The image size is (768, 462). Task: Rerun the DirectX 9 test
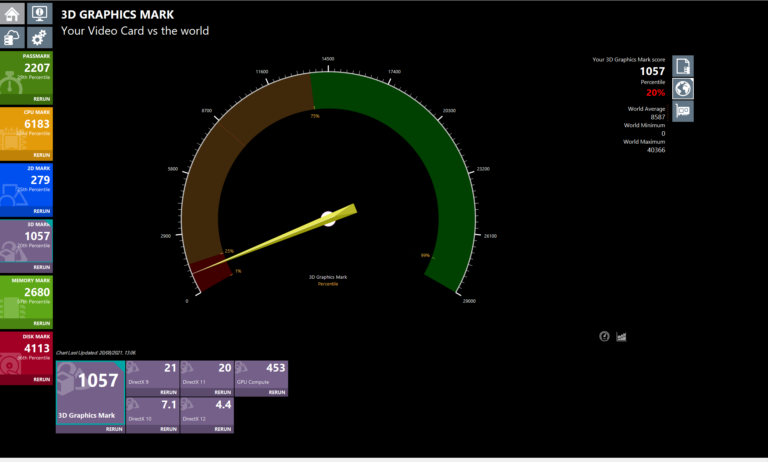click(168, 393)
